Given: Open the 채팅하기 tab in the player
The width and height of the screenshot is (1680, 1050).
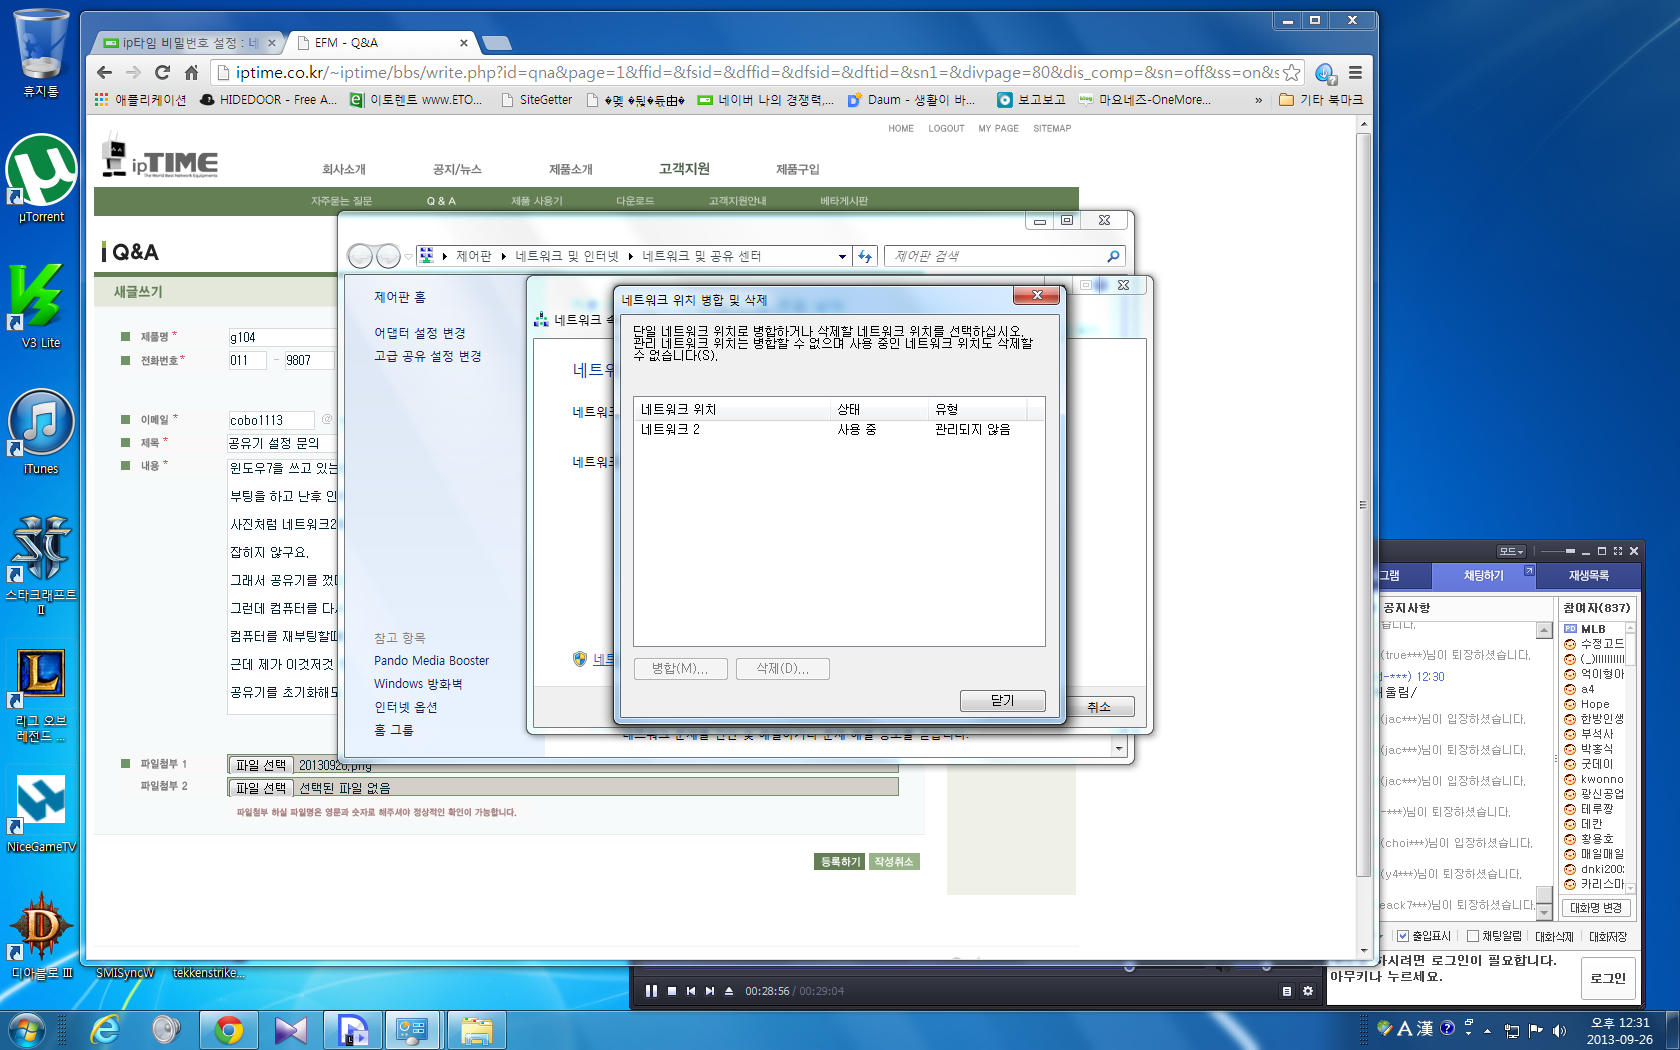Looking at the screenshot, I should pyautogui.click(x=1483, y=575).
